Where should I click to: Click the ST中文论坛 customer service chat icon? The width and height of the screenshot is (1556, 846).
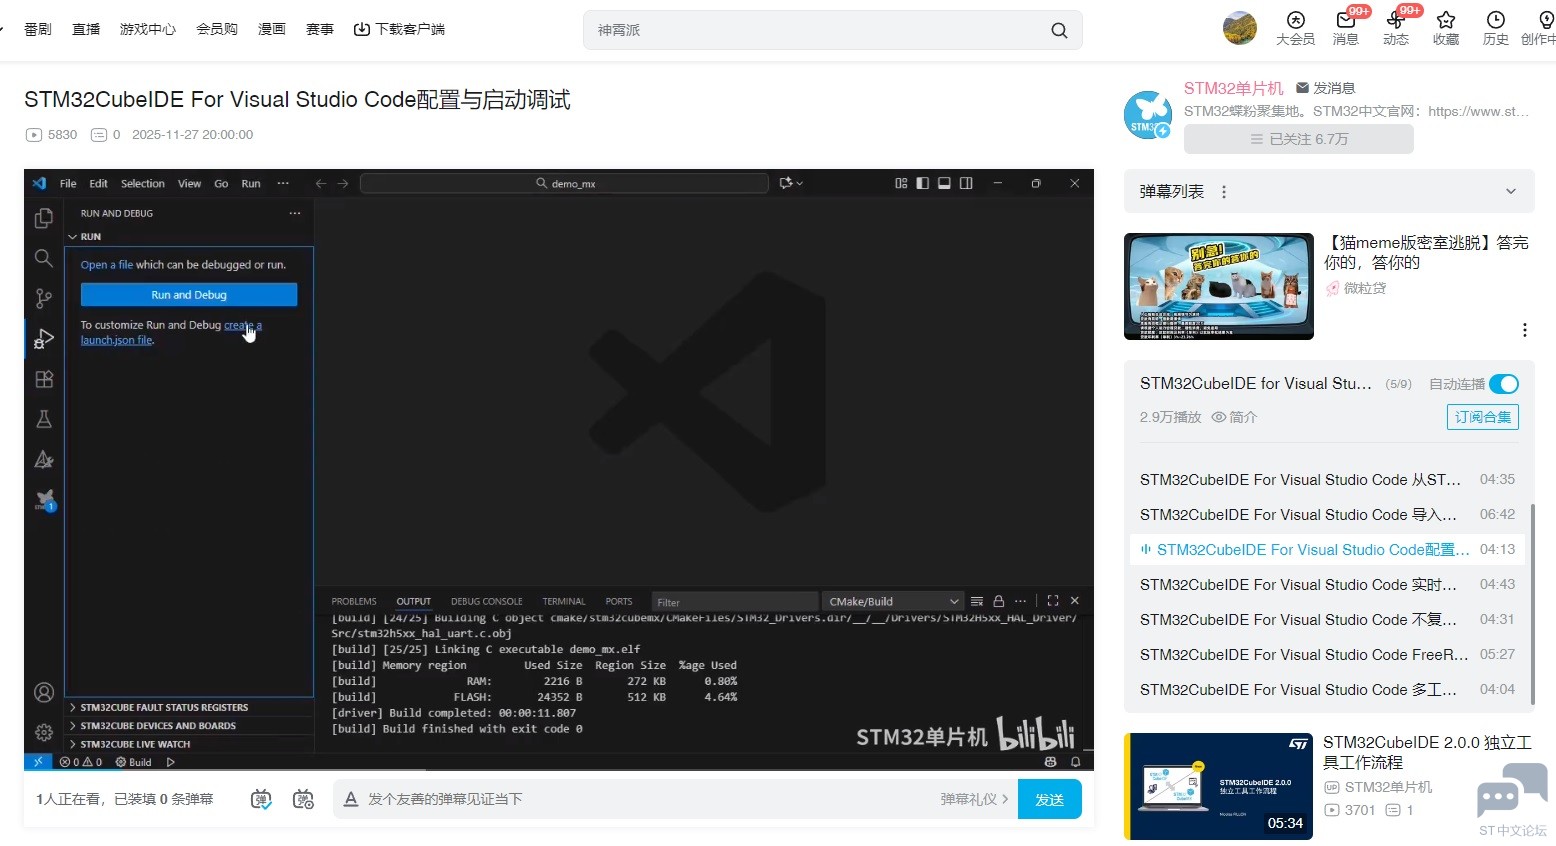coord(1512,794)
